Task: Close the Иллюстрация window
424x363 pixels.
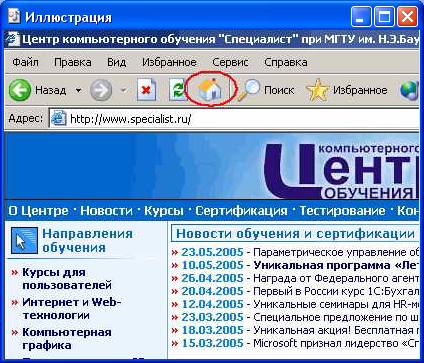Action: pyautogui.click(x=407, y=17)
